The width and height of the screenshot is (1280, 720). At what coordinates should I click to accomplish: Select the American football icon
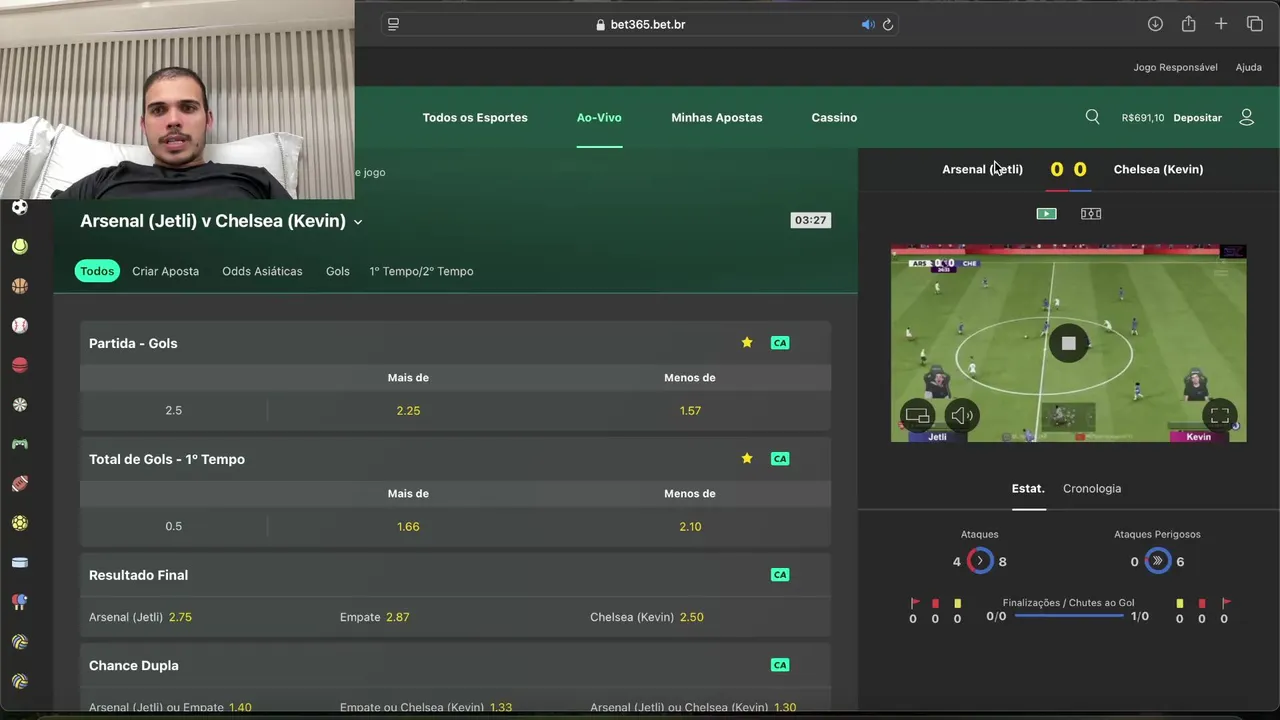tap(19, 484)
